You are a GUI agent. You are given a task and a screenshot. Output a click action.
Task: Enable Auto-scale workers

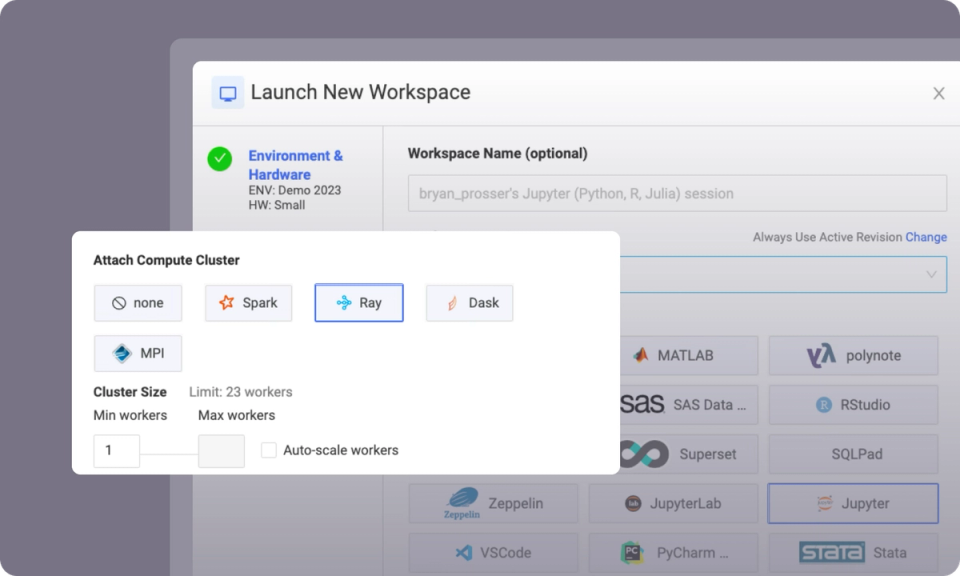(x=268, y=450)
